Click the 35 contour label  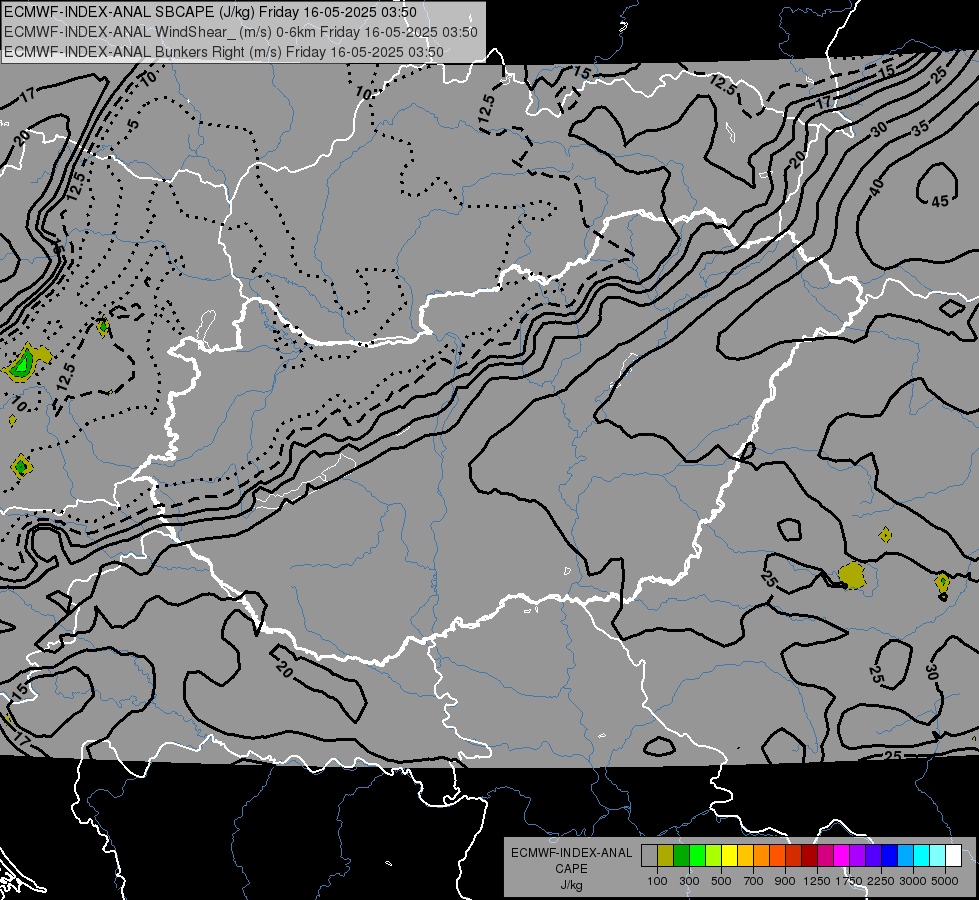920,128
